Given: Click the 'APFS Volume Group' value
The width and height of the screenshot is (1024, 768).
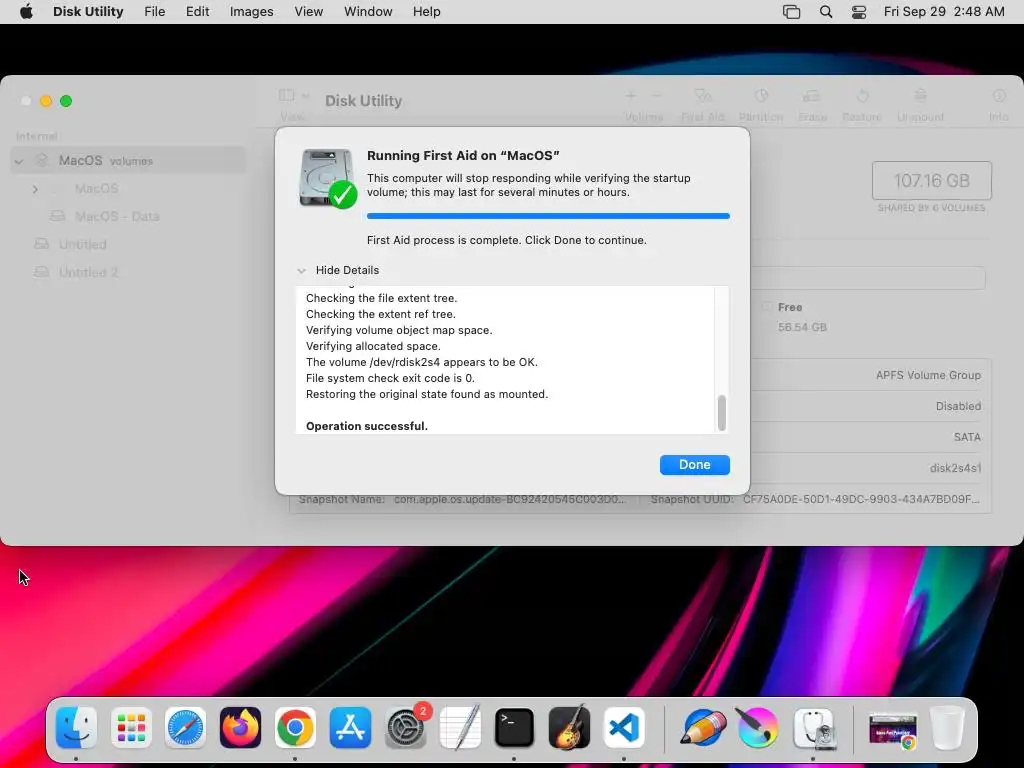Looking at the screenshot, I should pos(928,375).
